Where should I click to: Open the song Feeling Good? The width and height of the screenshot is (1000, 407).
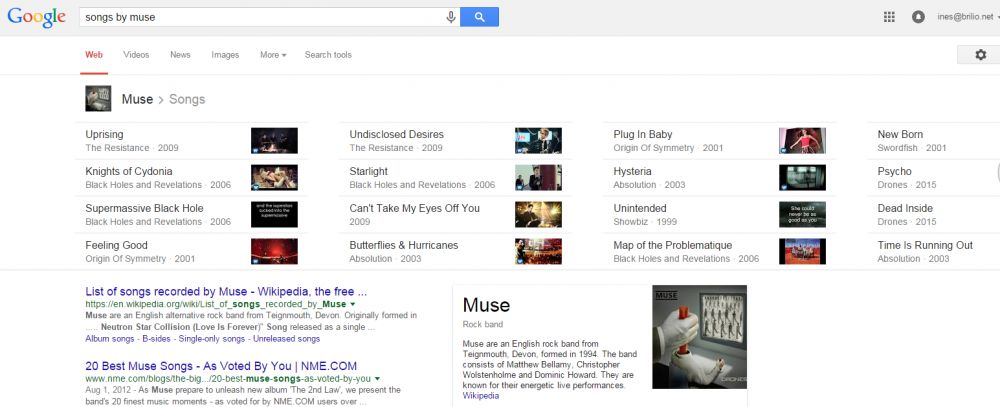(116, 245)
